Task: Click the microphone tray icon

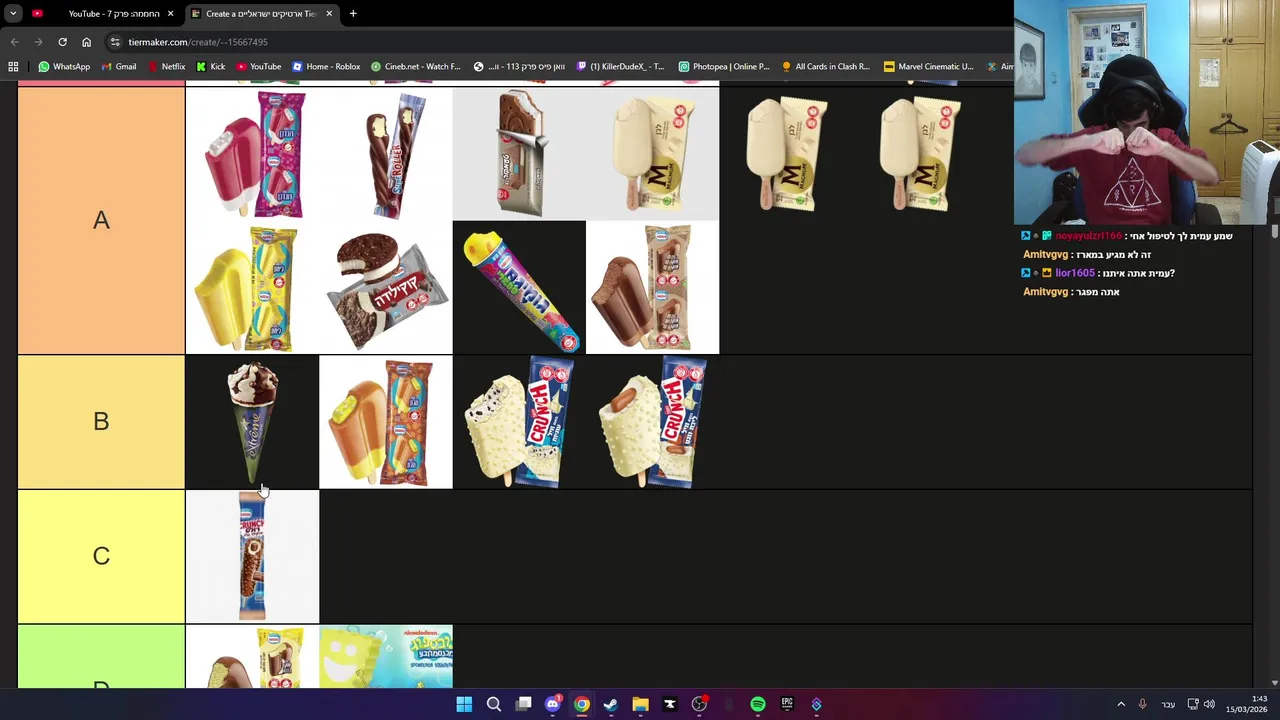Action: pos(1142,704)
